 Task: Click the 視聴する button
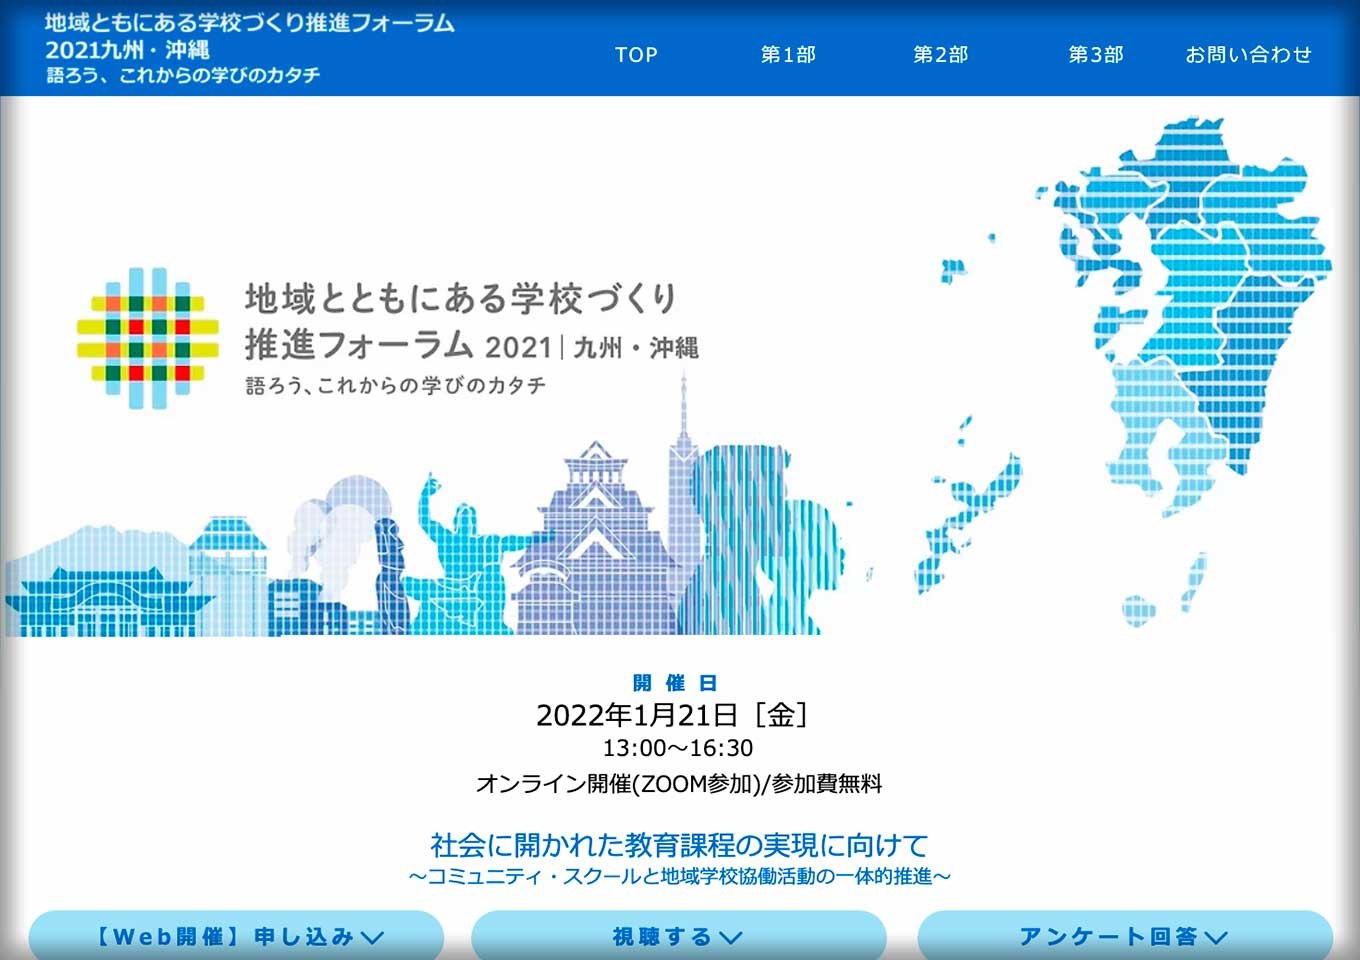tap(678, 937)
